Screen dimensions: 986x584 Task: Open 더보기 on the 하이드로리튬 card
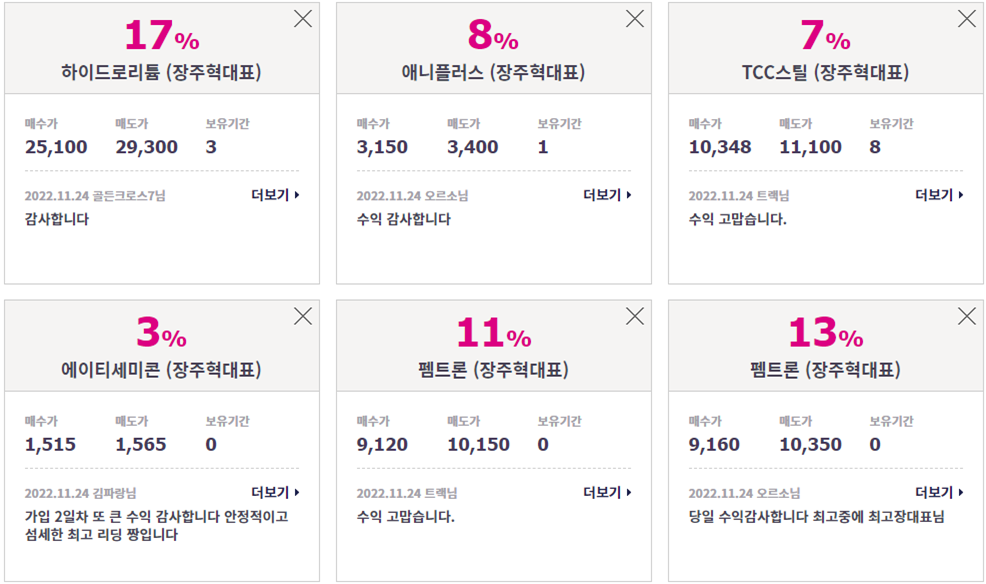[x=275, y=195]
